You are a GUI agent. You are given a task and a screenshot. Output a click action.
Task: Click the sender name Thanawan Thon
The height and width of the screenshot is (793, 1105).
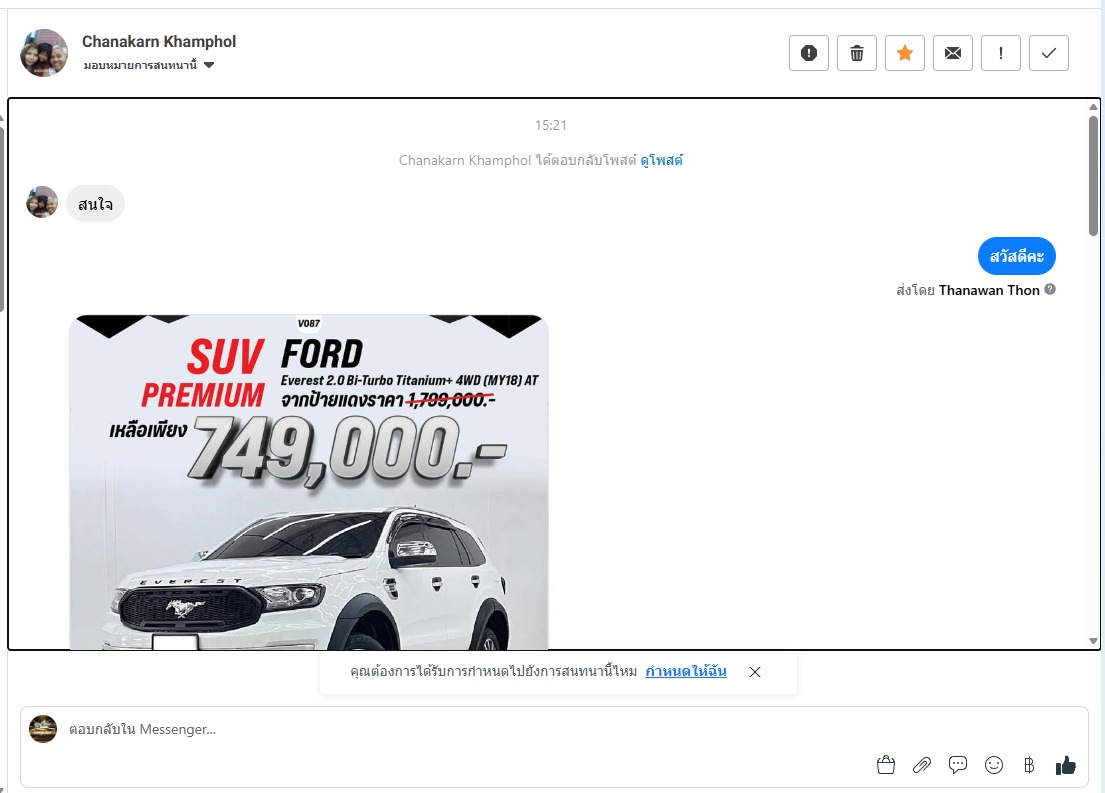989,290
